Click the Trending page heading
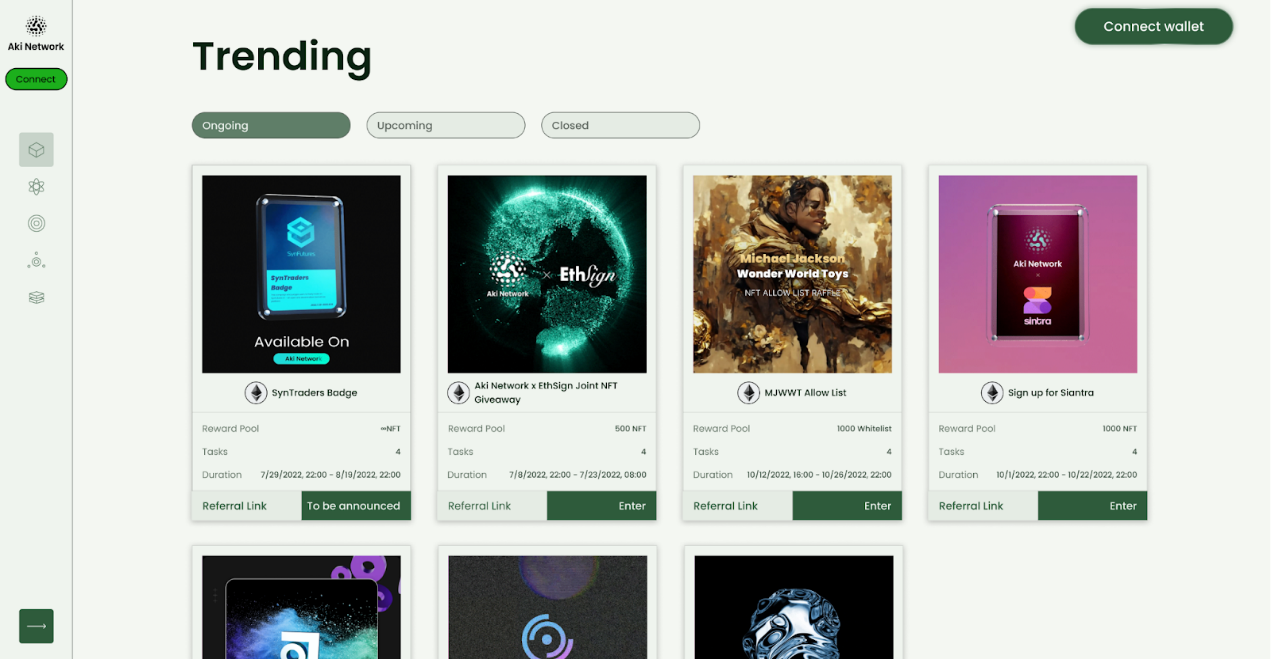1271x659 pixels. pyautogui.click(x=282, y=57)
